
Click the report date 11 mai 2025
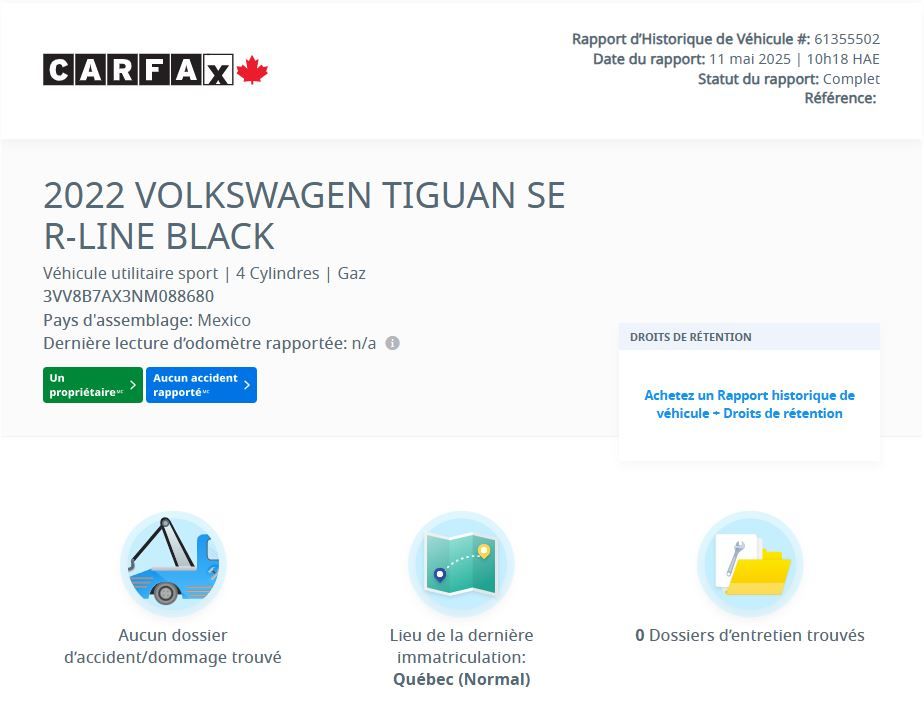point(750,59)
